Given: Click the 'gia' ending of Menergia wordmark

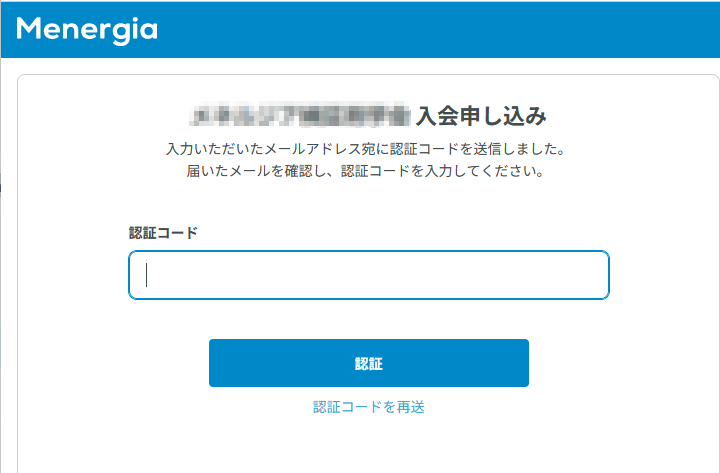Looking at the screenshot, I should (x=138, y=31).
